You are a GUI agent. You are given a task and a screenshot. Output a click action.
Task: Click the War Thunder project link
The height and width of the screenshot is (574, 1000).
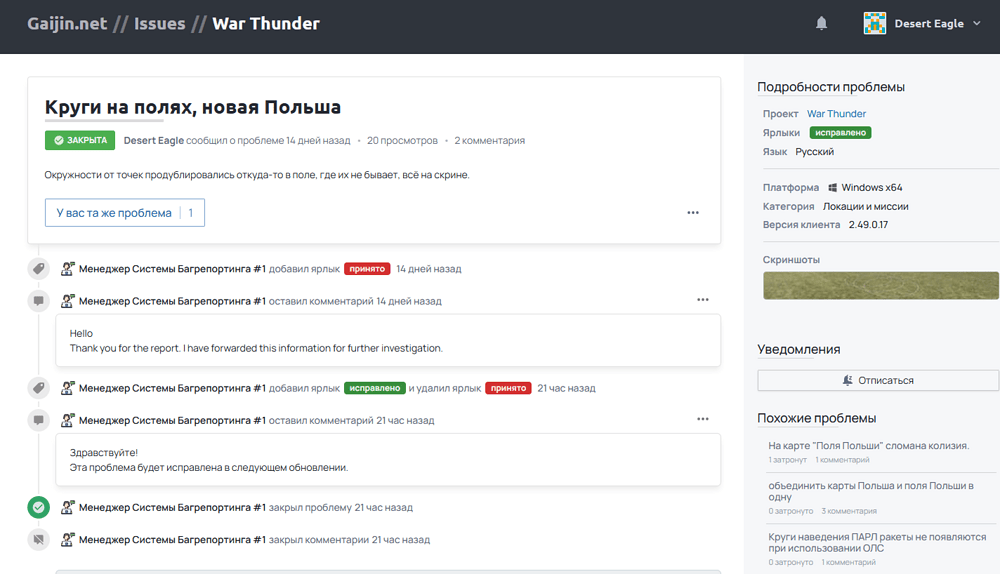coord(836,114)
